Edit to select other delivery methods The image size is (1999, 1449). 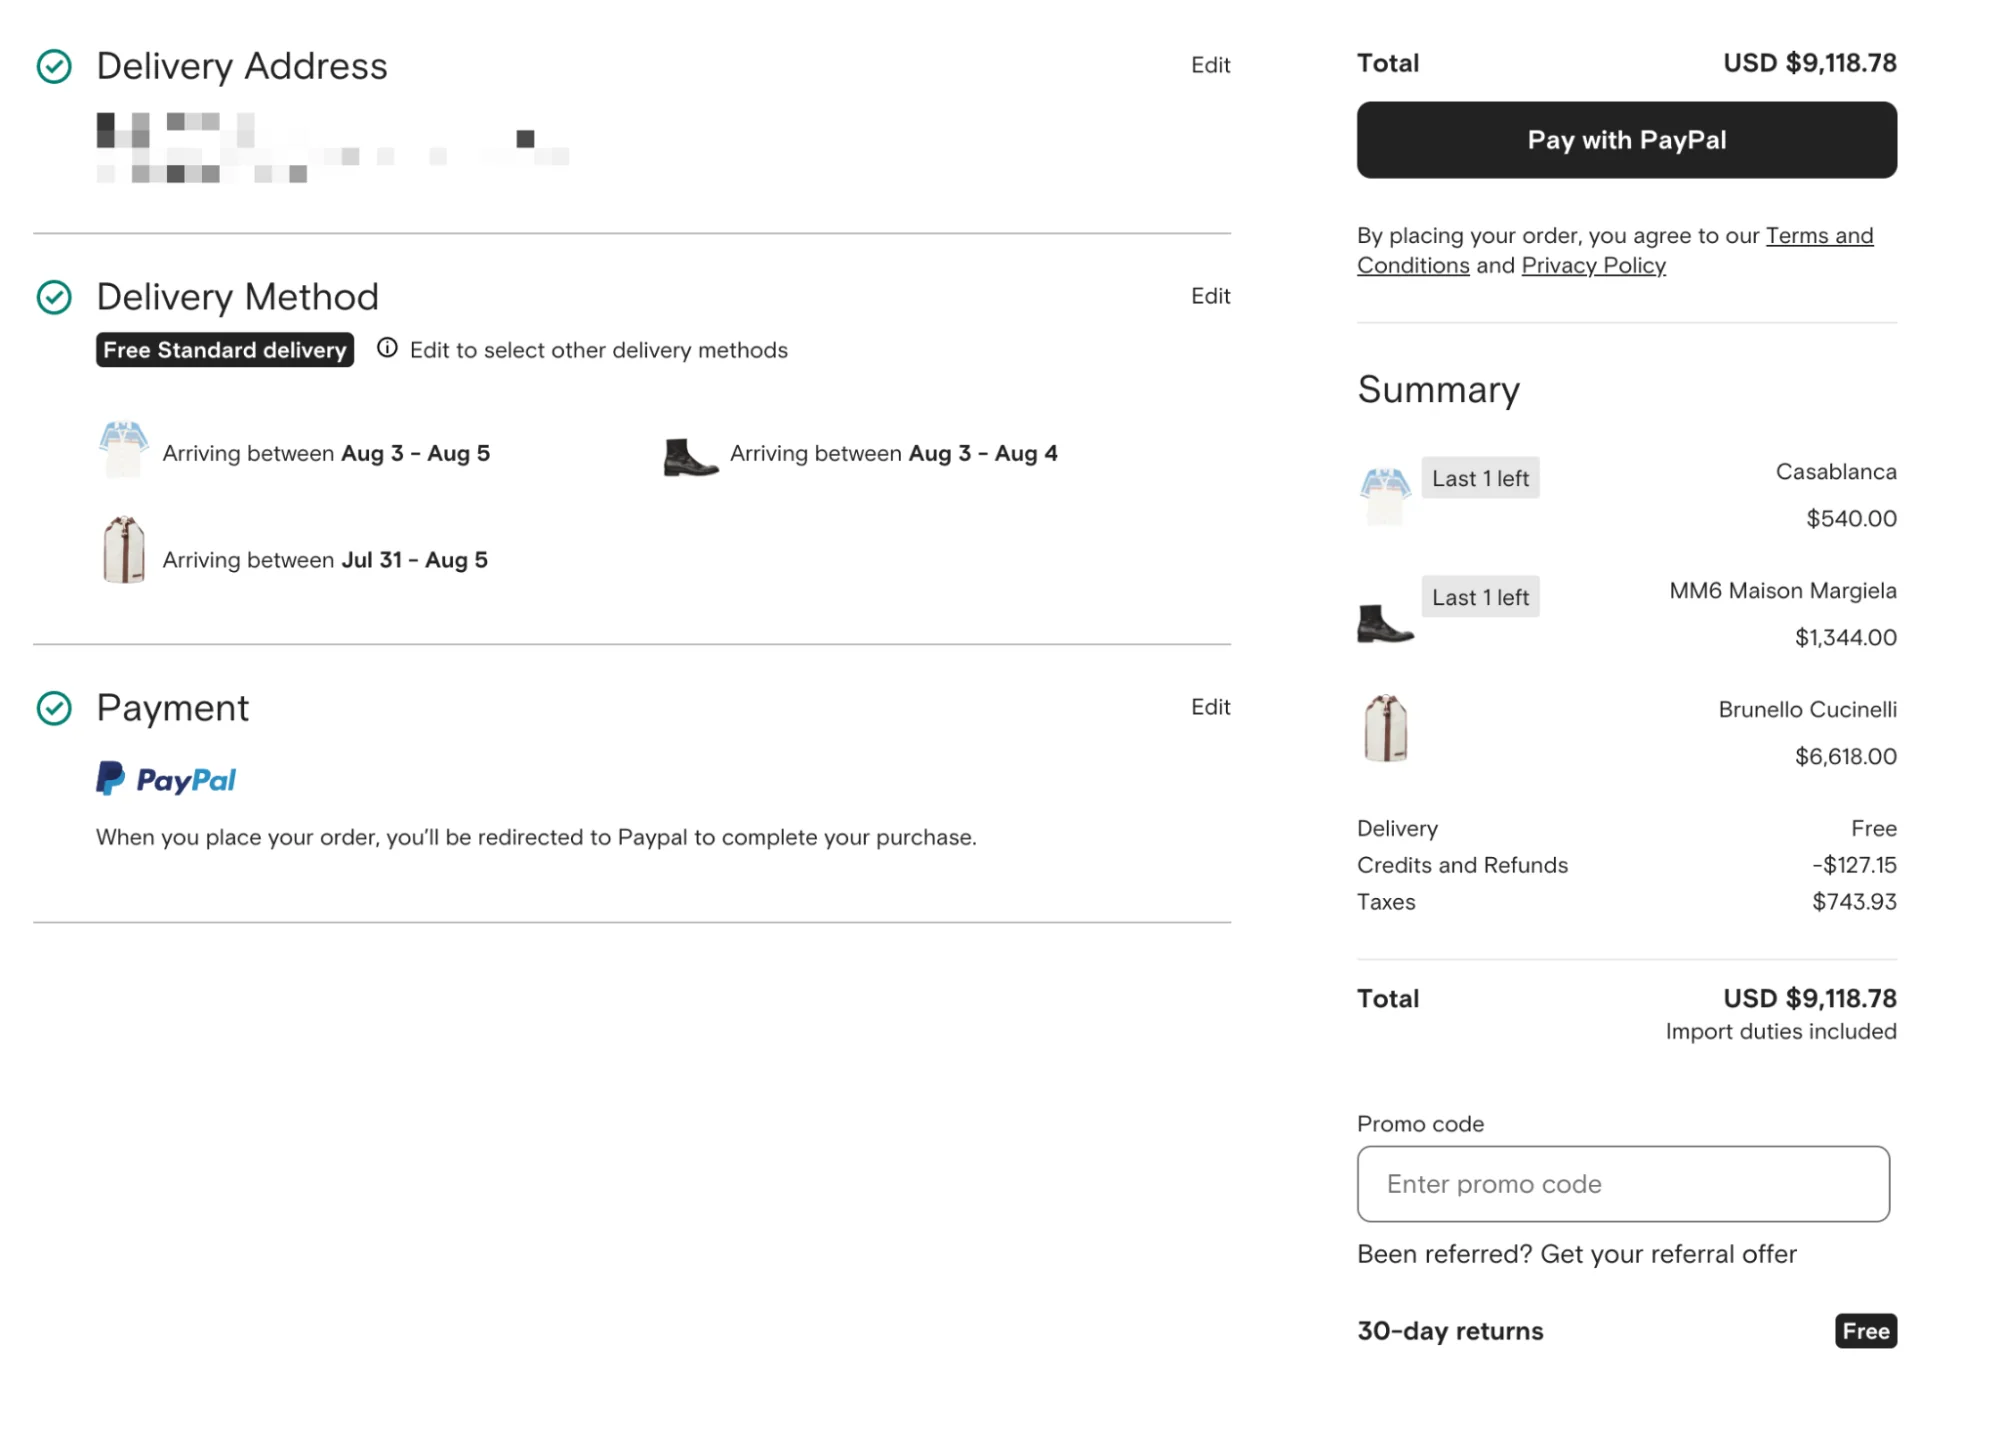pyautogui.click(x=1210, y=296)
